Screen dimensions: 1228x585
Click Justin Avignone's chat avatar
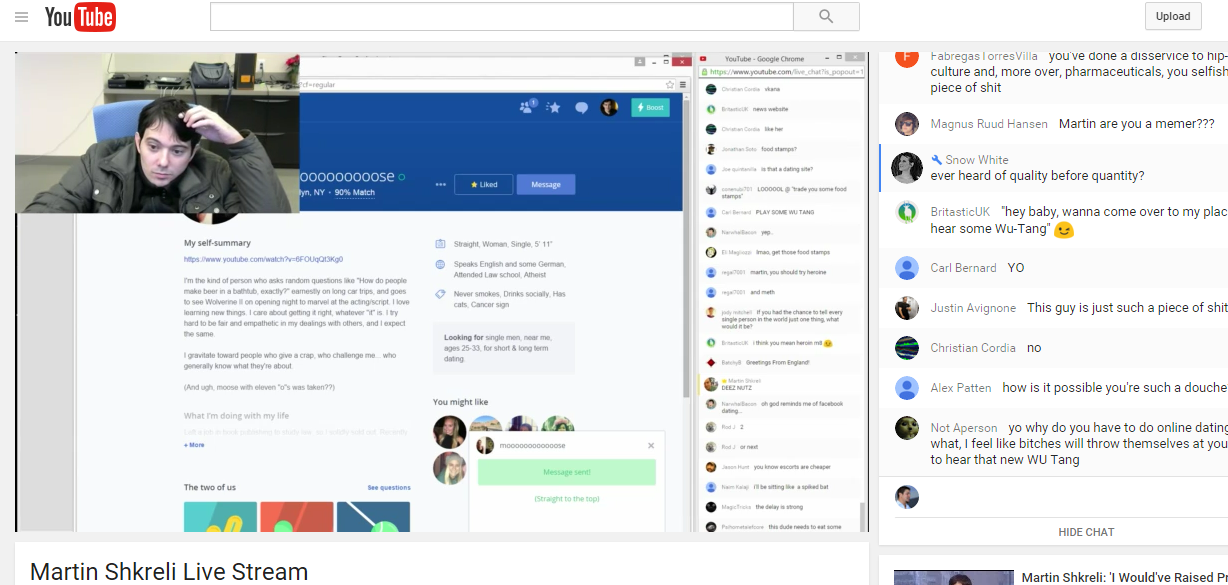907,308
